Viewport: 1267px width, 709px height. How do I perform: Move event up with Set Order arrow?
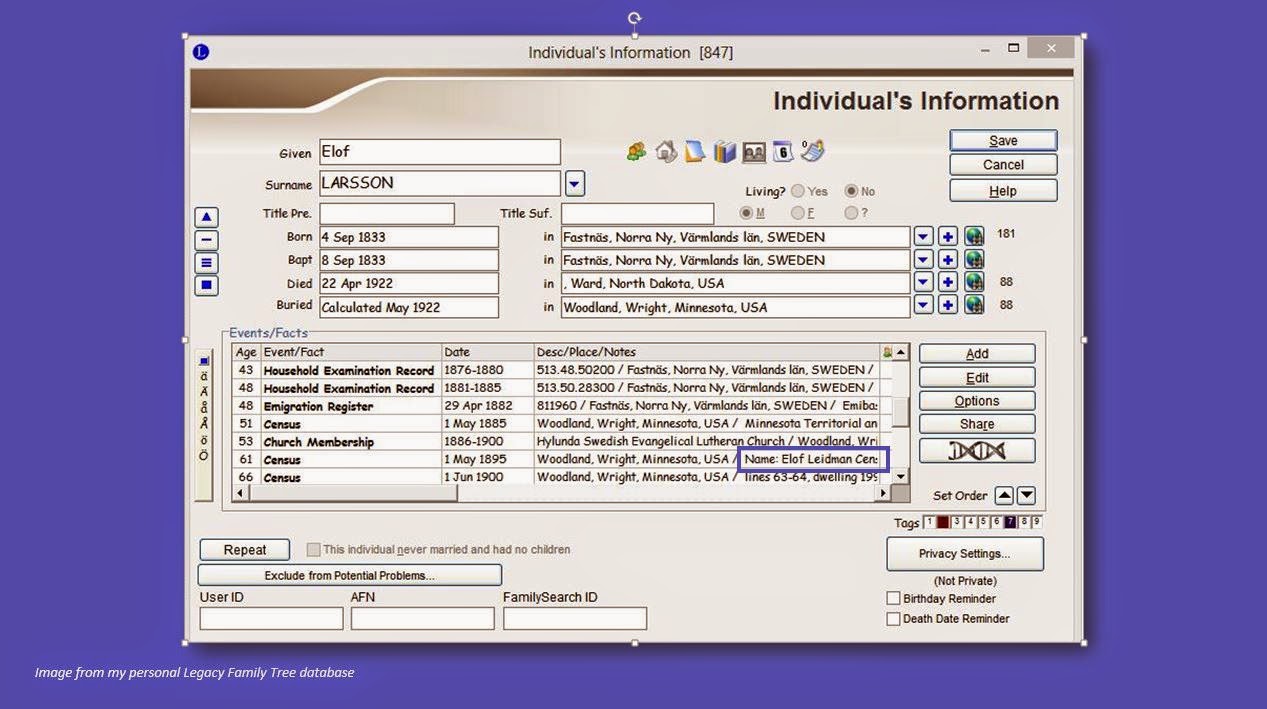[x=1004, y=496]
